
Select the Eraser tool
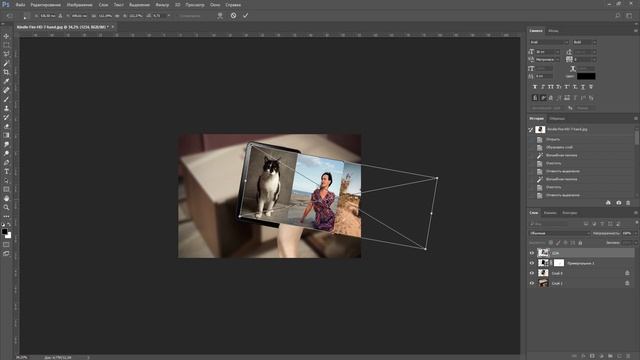(x=6, y=126)
